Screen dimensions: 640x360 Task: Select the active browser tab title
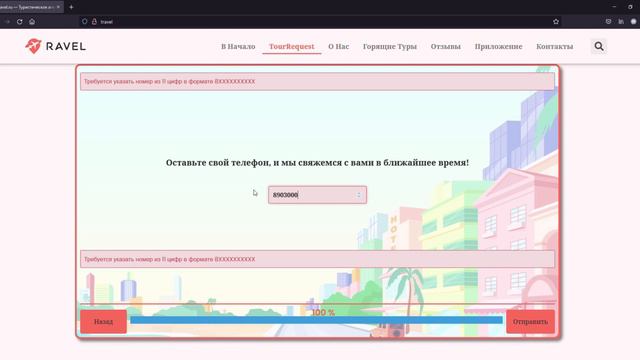[x=27, y=7]
